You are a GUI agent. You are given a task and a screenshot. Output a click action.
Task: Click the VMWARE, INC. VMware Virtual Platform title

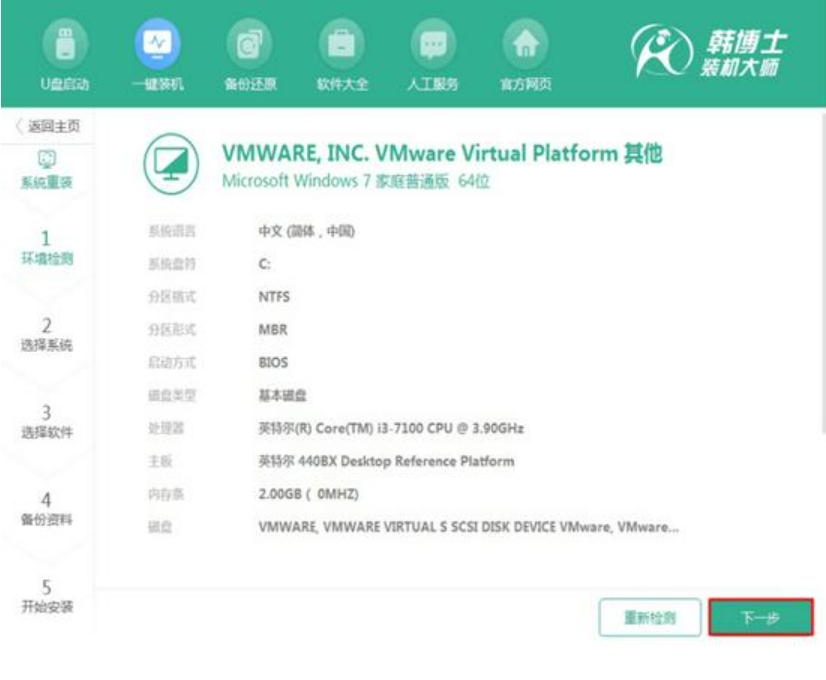442,153
